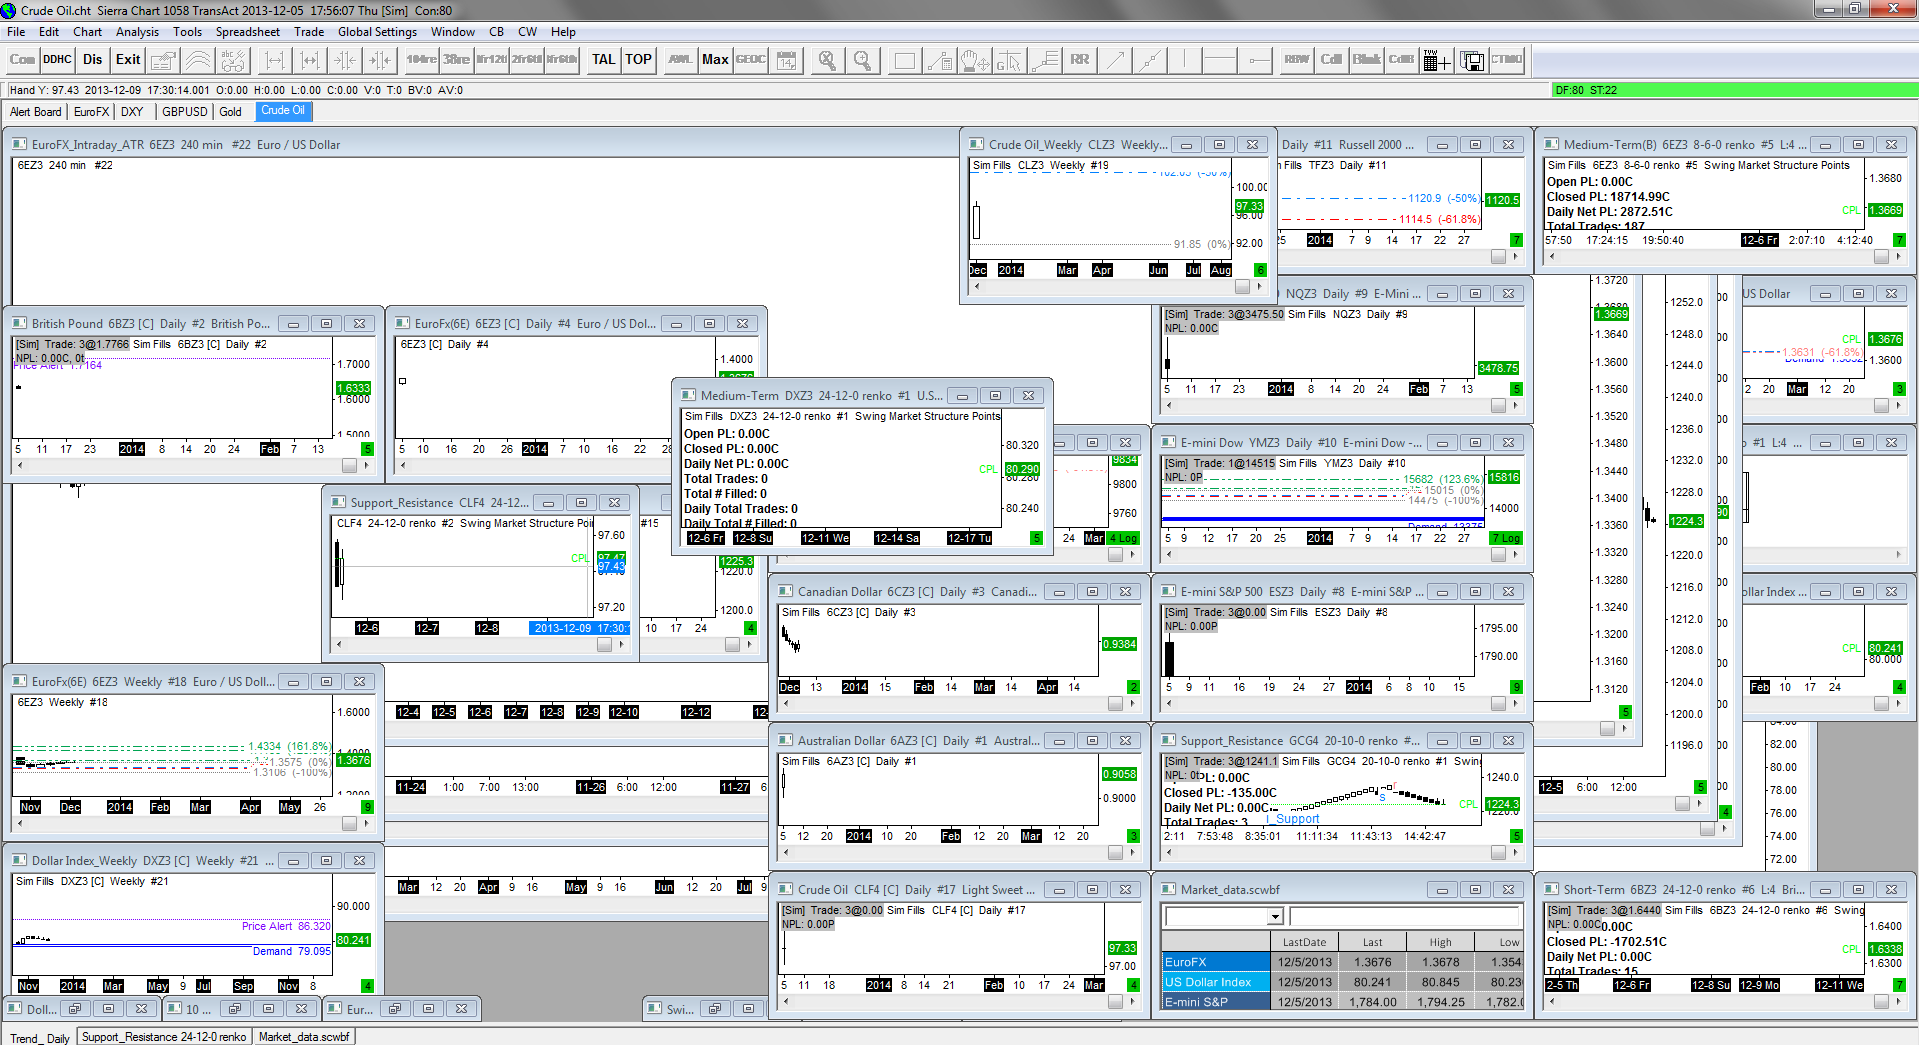The height and width of the screenshot is (1045, 1919).
Task: Switch to the Alert Board tab
Action: coord(36,112)
